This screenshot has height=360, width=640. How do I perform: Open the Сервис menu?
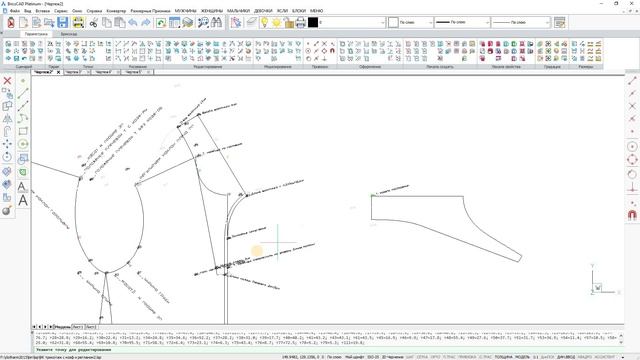(61, 11)
